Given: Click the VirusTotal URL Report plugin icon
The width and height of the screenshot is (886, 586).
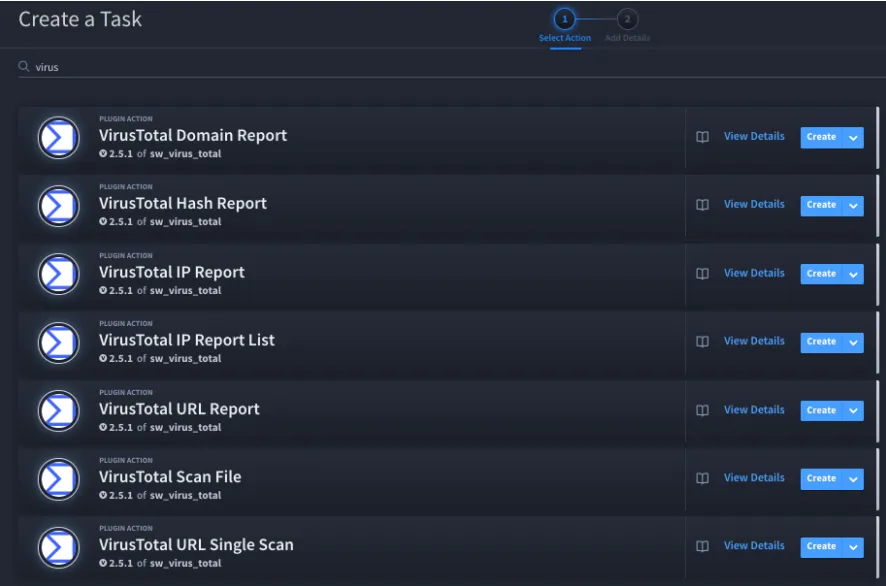Looking at the screenshot, I should [59, 411].
